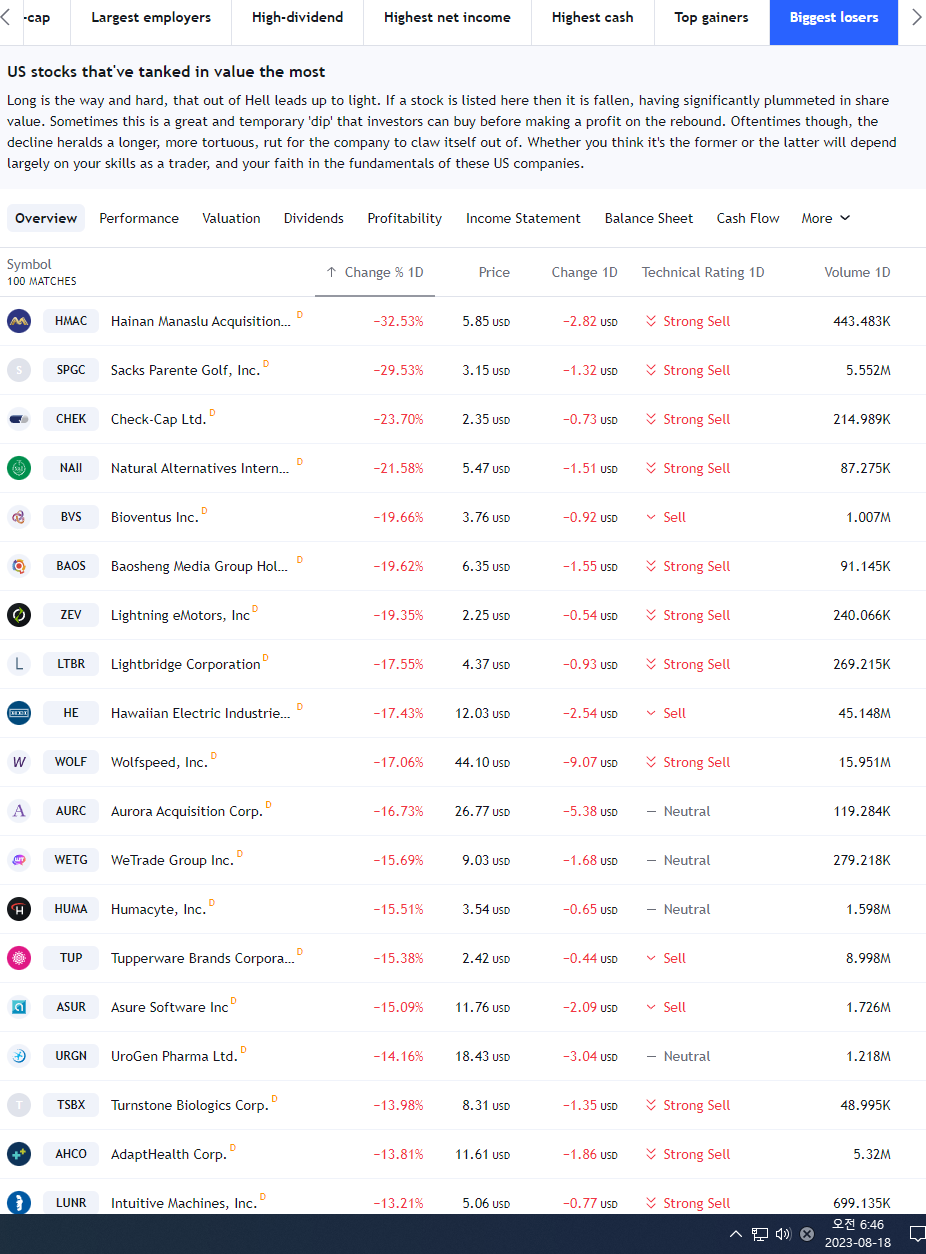Select the Overview column set
The height and width of the screenshot is (1254, 926).
point(46,218)
